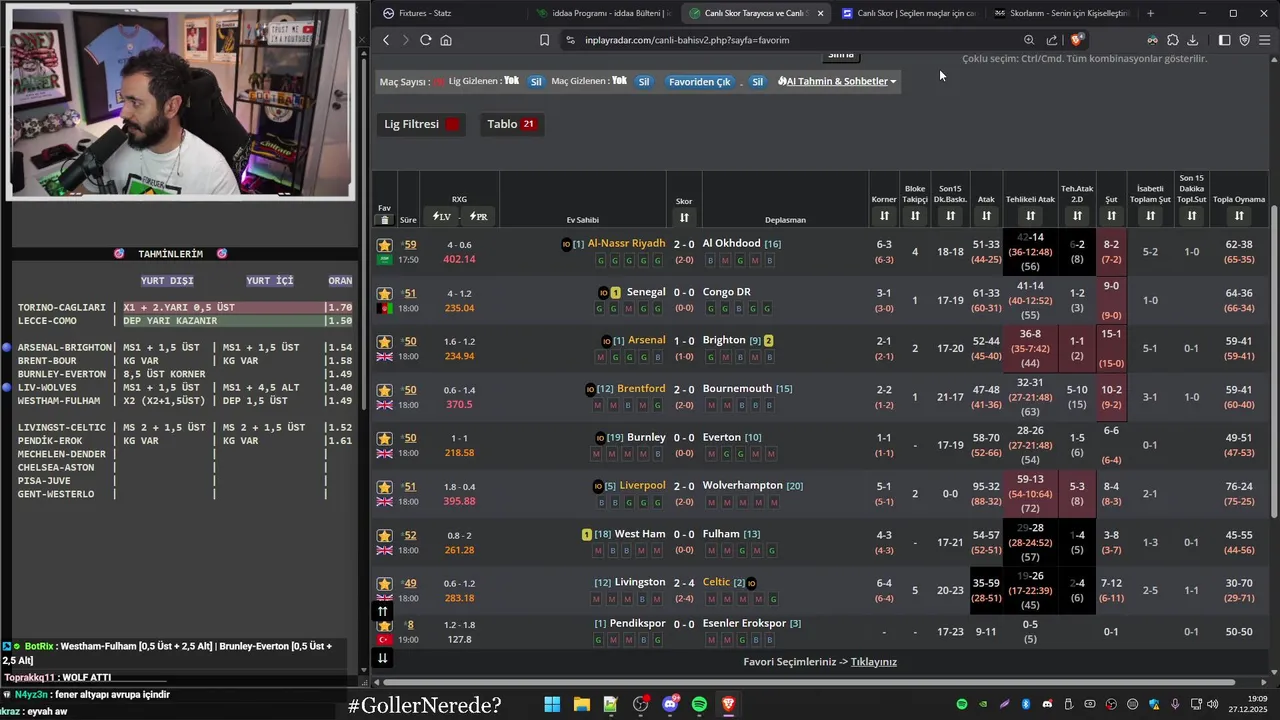Viewport: 1280px width, 720px height.
Task: Sort the Son 15 Dakika Topl.Şut column
Action: tap(1191, 216)
